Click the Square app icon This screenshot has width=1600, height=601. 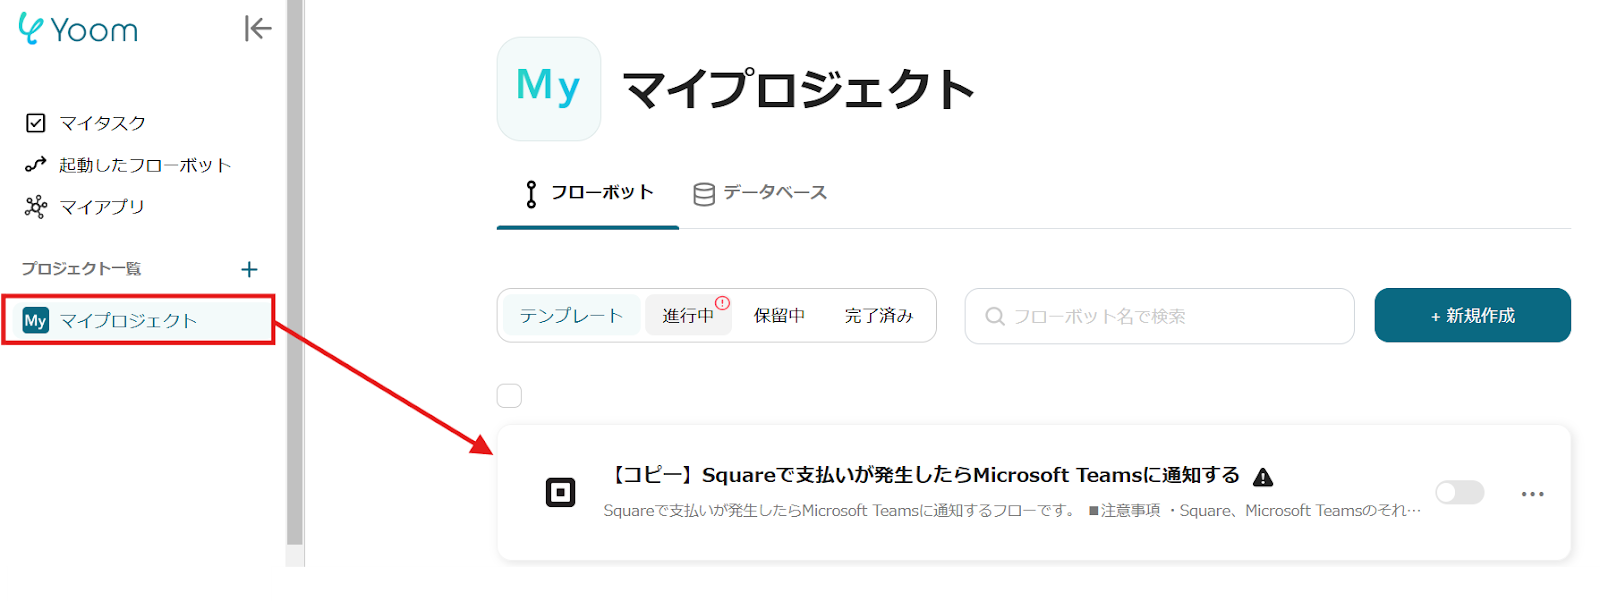[560, 492]
